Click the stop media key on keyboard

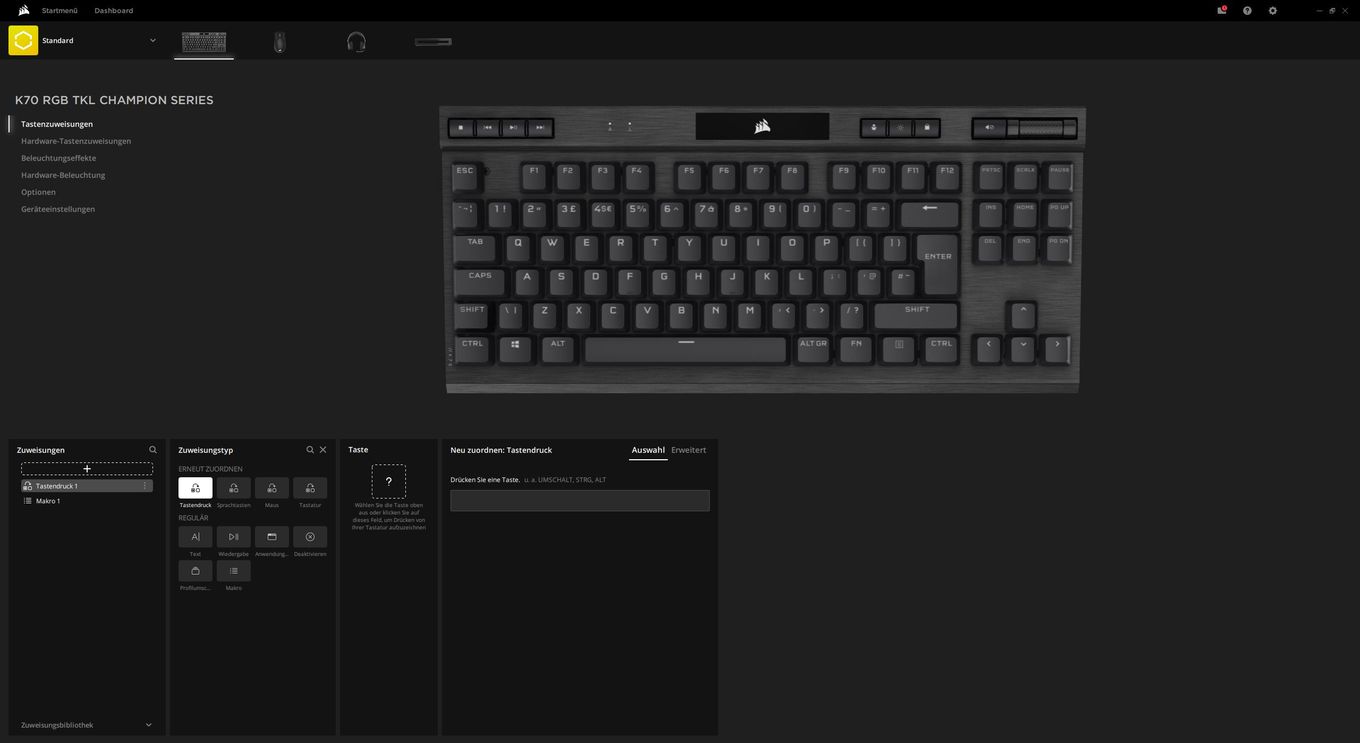tap(461, 128)
